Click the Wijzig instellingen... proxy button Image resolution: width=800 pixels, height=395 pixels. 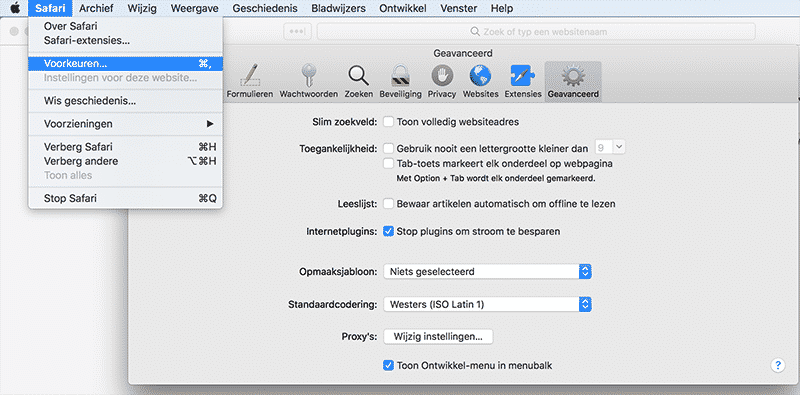click(x=438, y=337)
